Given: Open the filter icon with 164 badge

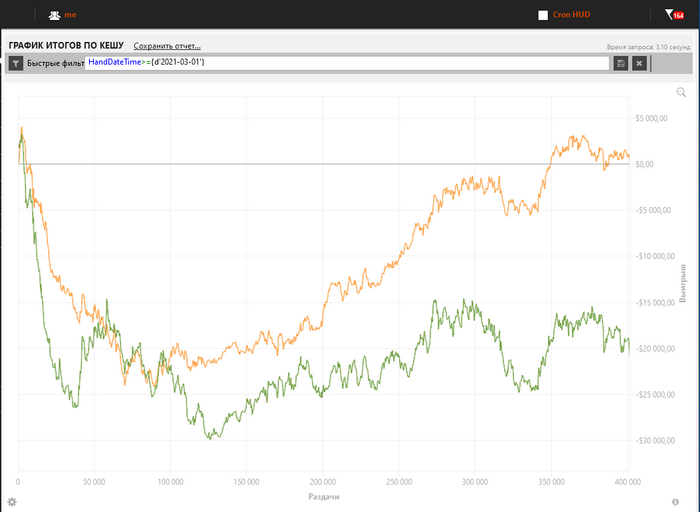Looking at the screenshot, I should pos(674,15).
